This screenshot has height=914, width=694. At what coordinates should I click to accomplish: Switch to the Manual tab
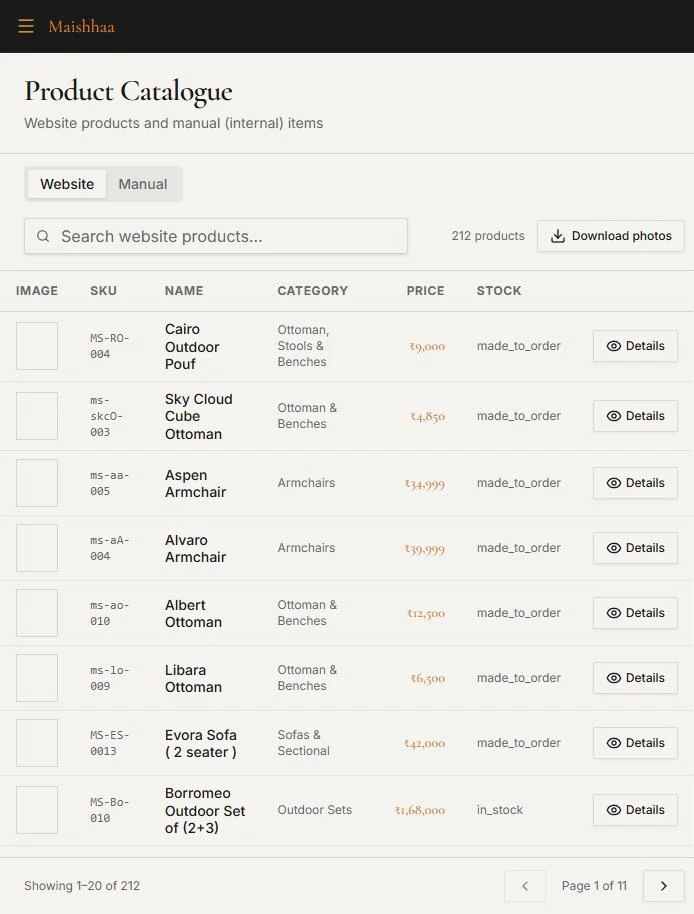coord(143,184)
